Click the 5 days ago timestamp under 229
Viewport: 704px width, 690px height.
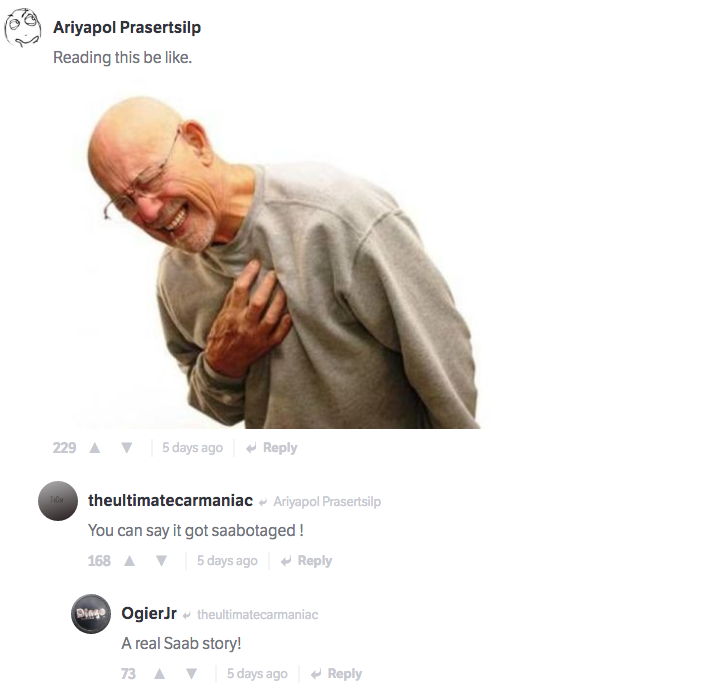(x=193, y=448)
